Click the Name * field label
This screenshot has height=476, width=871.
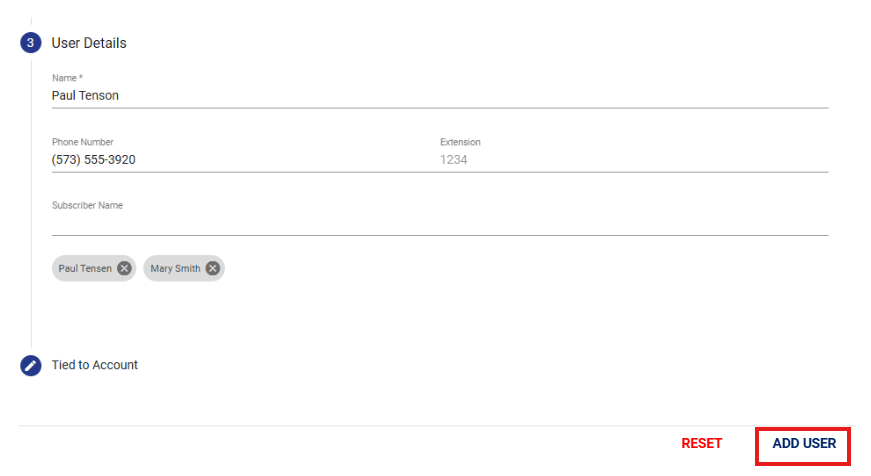click(x=67, y=78)
